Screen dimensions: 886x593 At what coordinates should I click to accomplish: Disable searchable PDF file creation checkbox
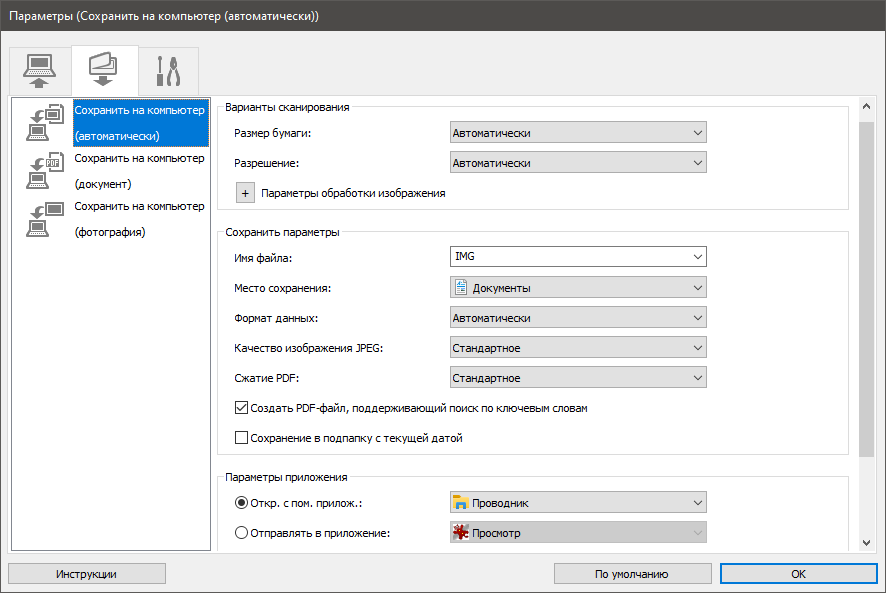coord(241,408)
